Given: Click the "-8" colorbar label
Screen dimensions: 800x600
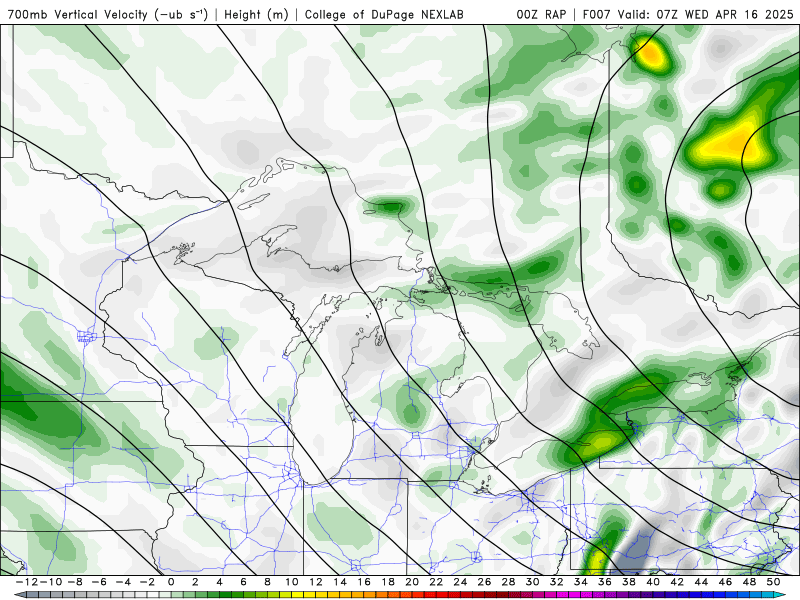Looking at the screenshot, I should pyautogui.click(x=74, y=582).
